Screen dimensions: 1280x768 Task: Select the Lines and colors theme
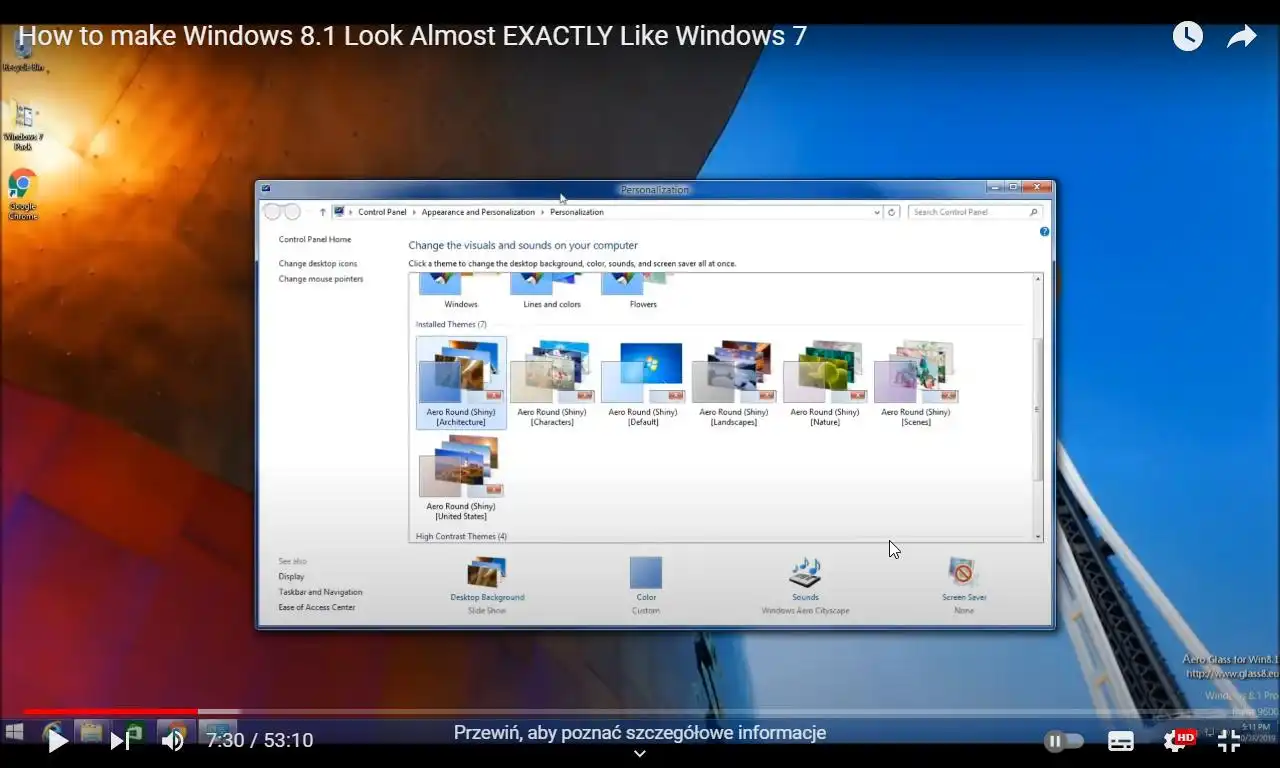[x=552, y=291]
